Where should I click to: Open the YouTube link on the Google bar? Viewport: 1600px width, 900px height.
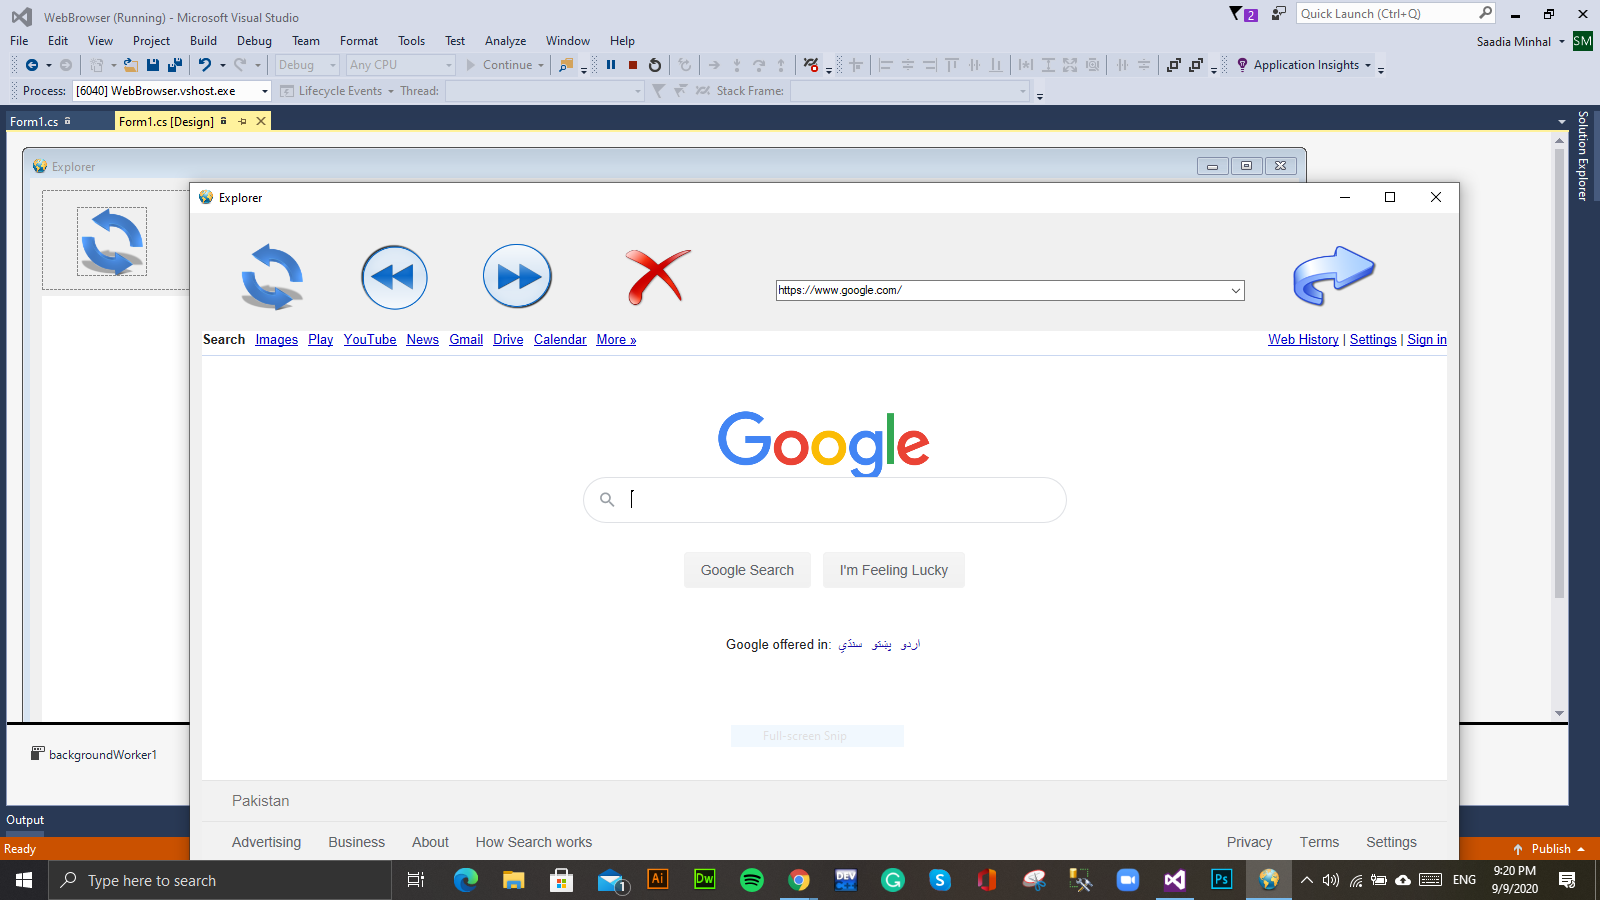tap(369, 339)
